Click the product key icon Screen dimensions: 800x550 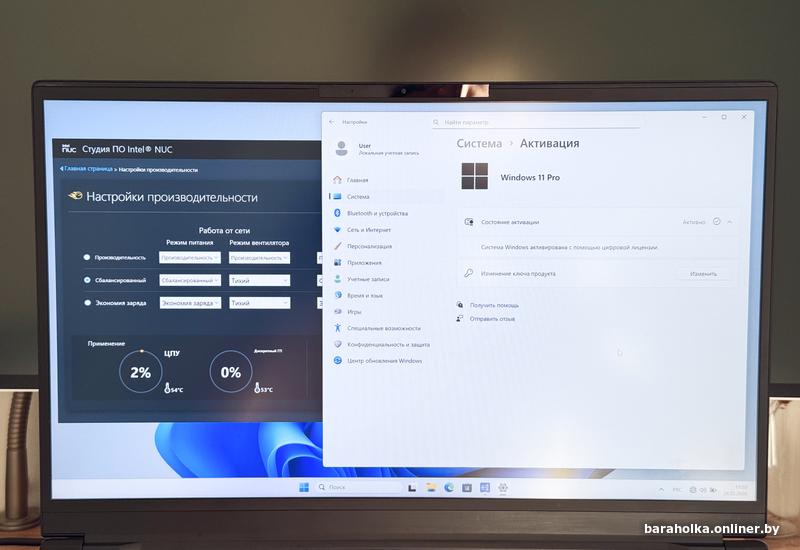click(x=468, y=273)
